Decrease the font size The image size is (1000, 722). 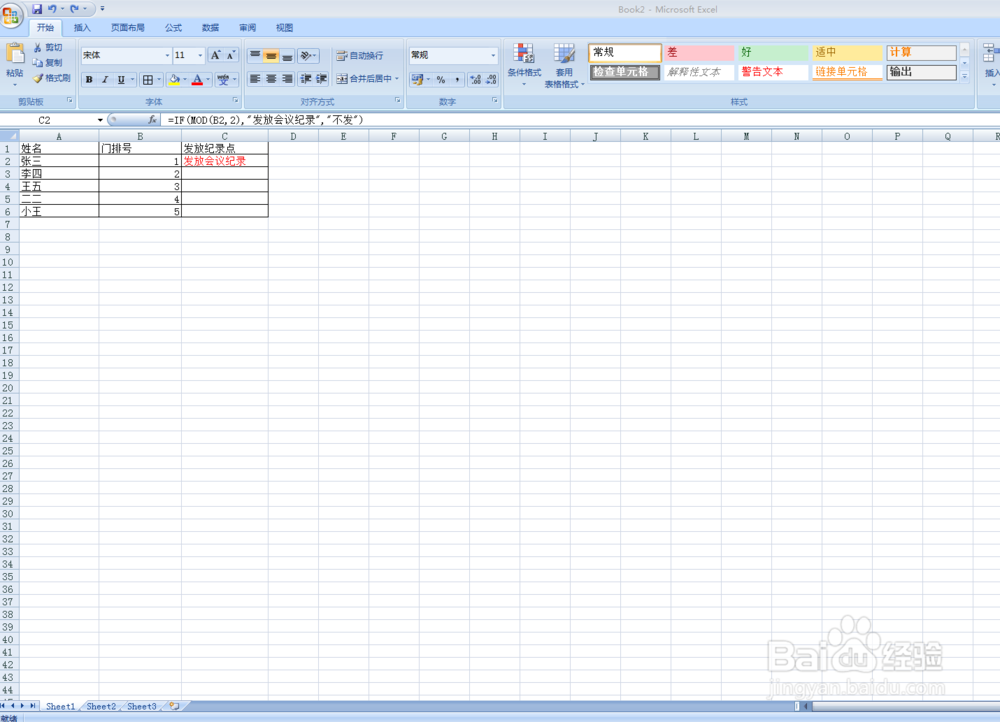click(x=231, y=55)
